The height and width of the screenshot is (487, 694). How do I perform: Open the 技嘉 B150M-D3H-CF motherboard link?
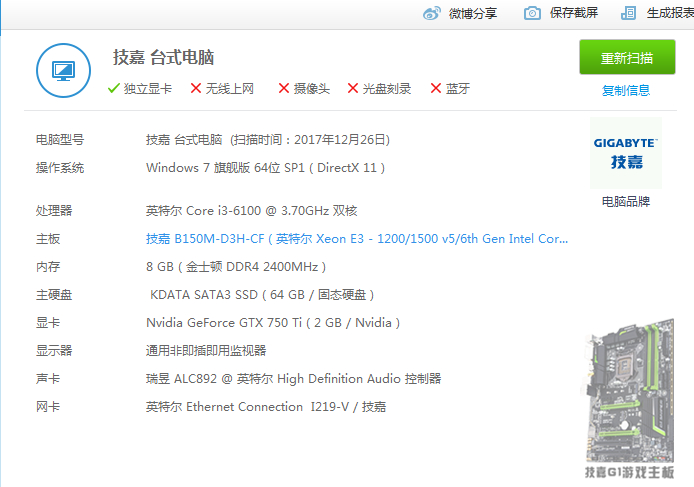[357, 239]
